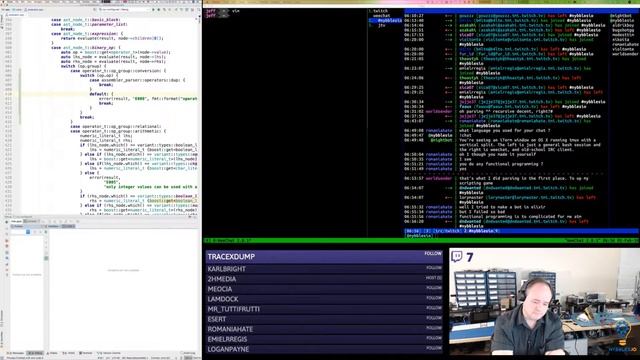The height and width of the screenshot is (360, 640).
Task: Click the '!chat' command message line
Action: point(465,135)
